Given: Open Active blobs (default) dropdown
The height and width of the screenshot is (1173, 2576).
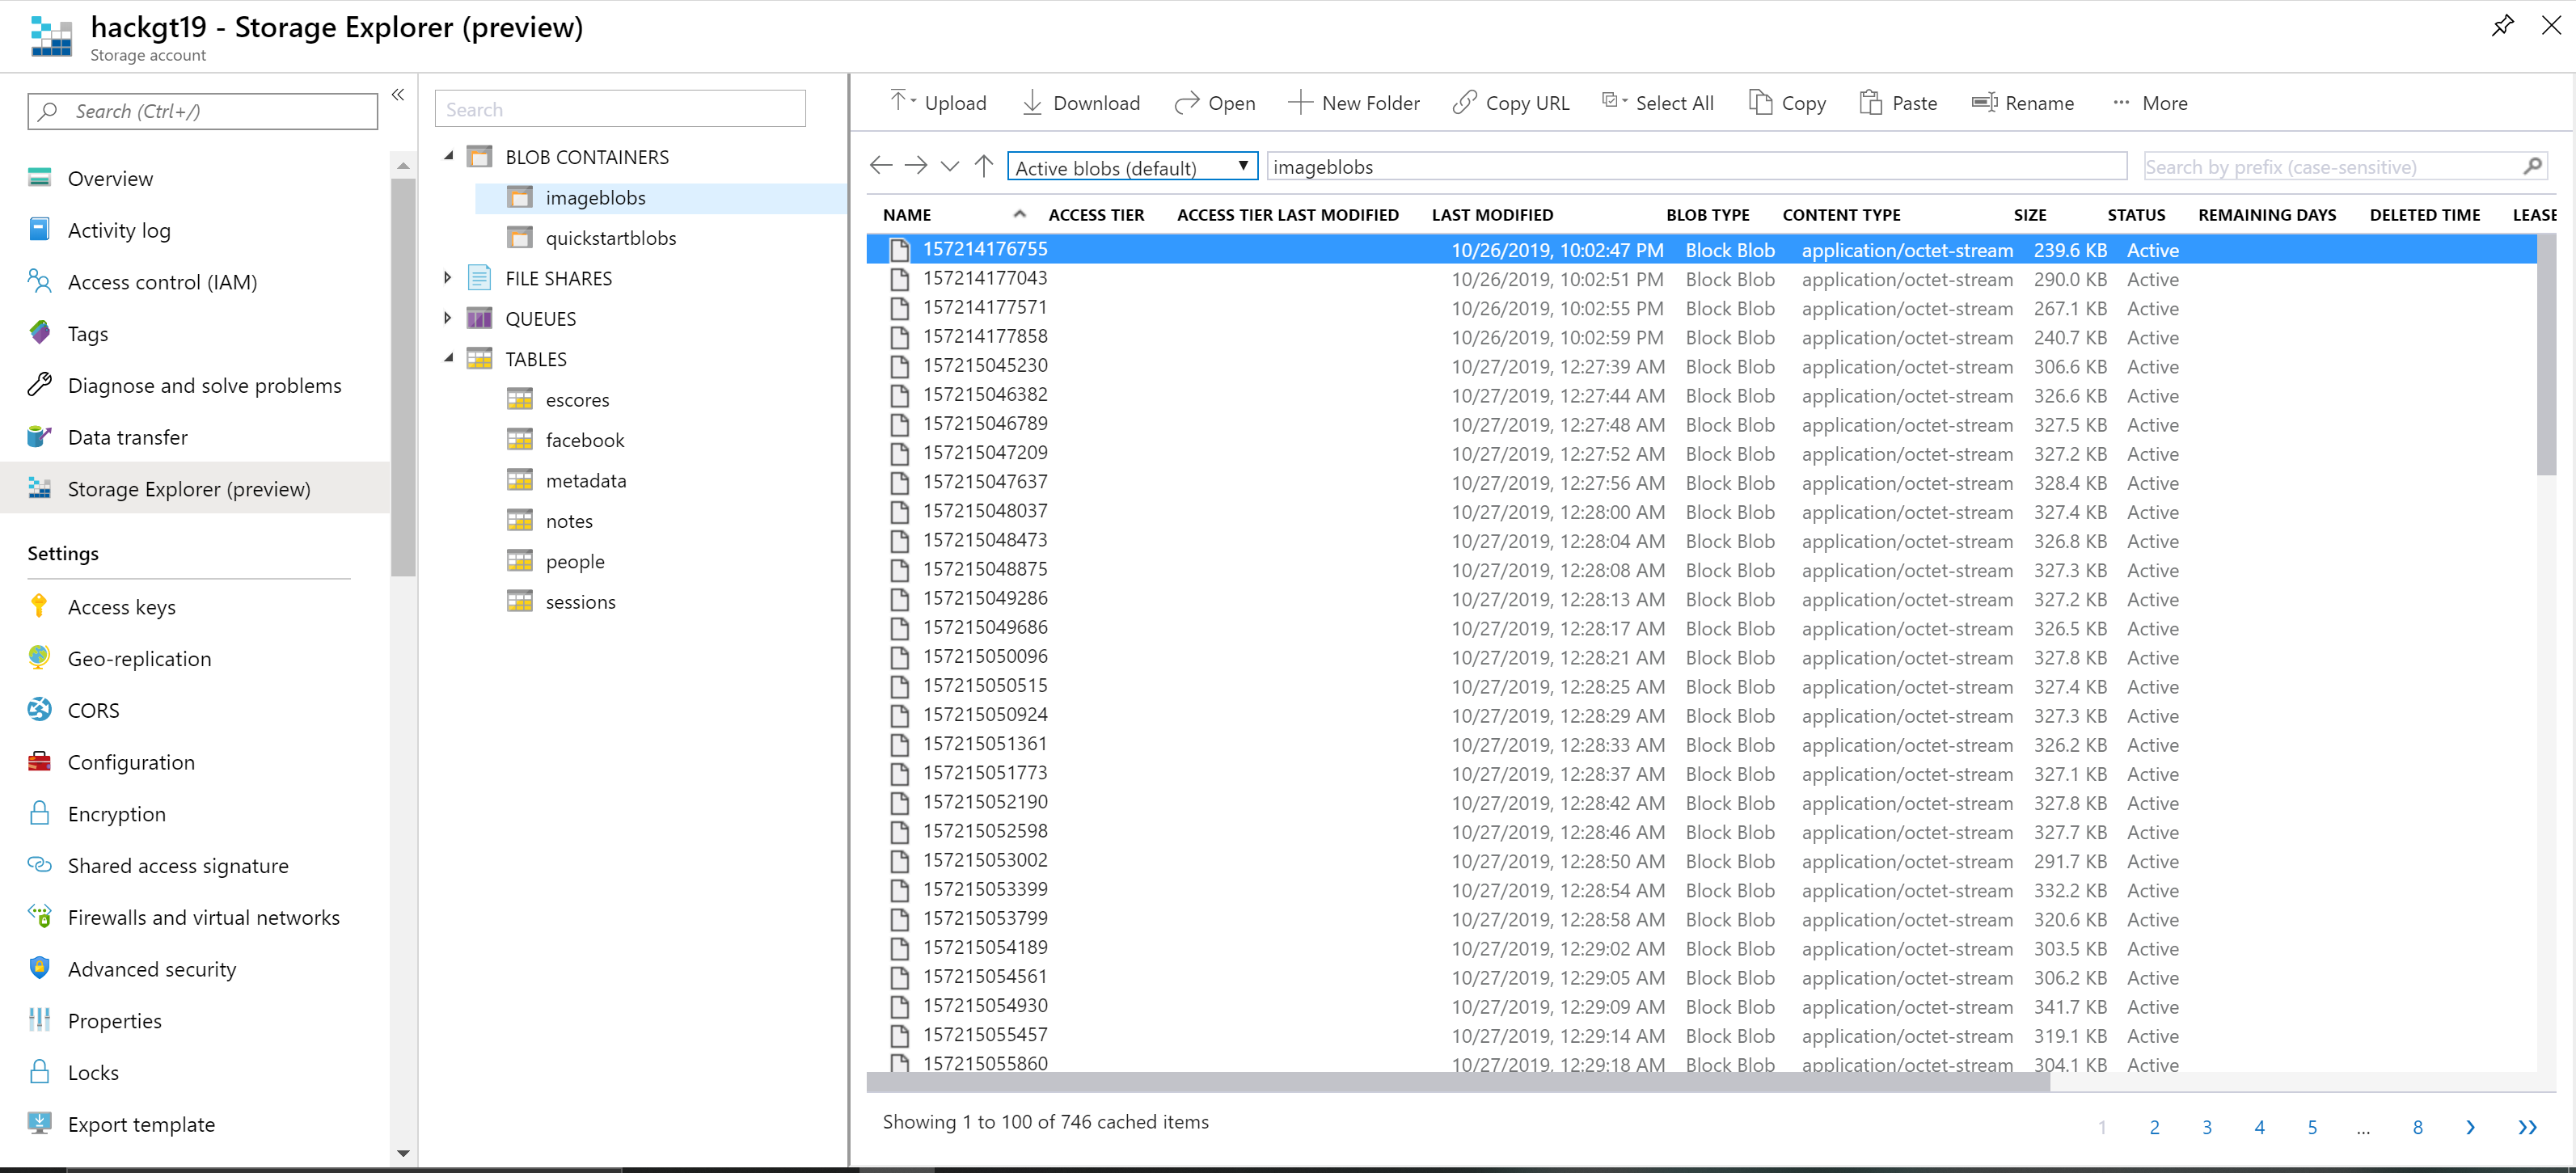Looking at the screenshot, I should (1132, 167).
